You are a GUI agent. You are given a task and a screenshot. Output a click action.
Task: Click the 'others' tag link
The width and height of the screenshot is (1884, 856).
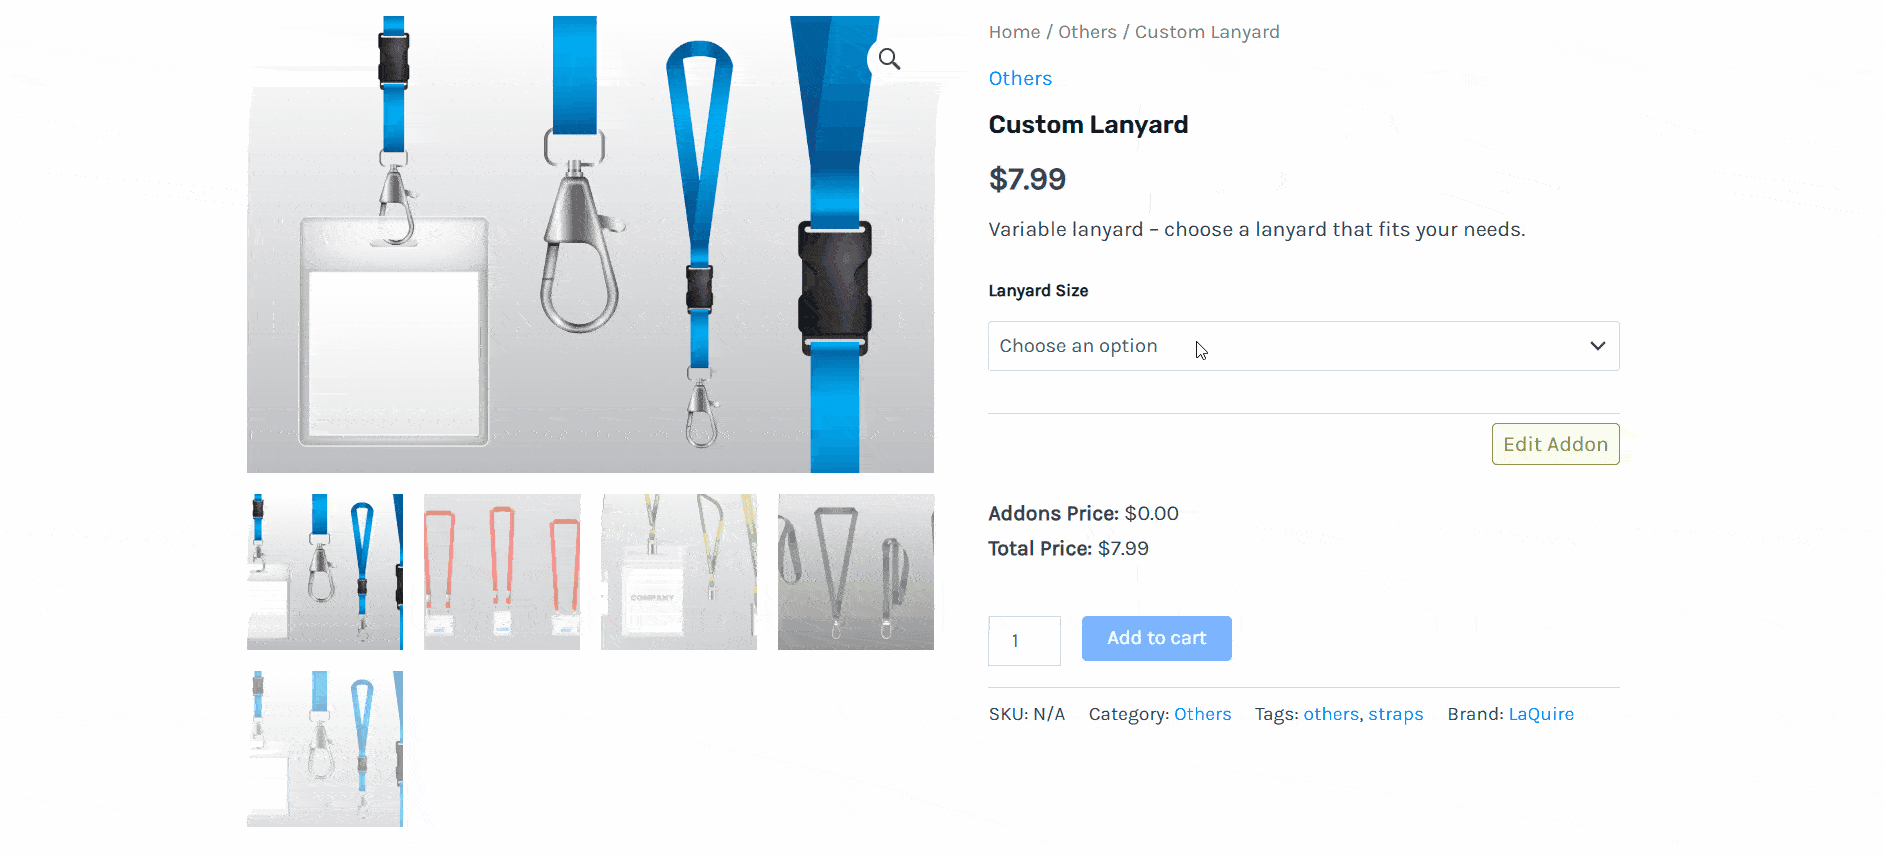[x=1331, y=714]
